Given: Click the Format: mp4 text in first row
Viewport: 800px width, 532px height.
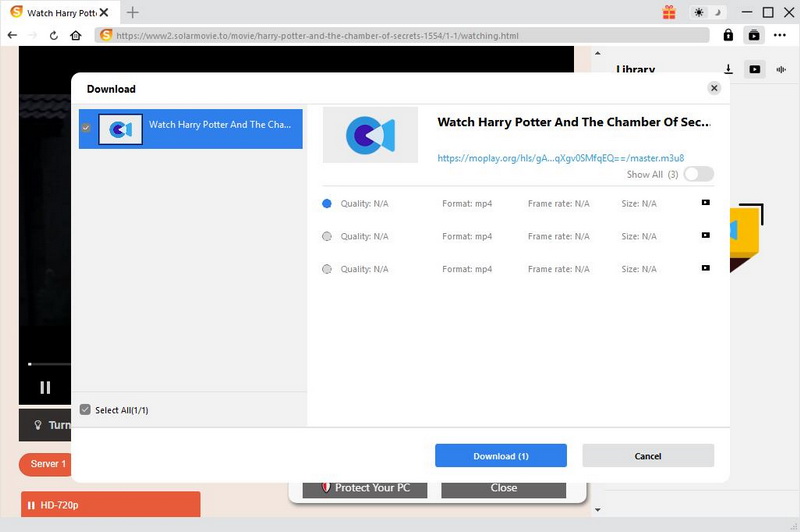Looking at the screenshot, I should [x=467, y=204].
